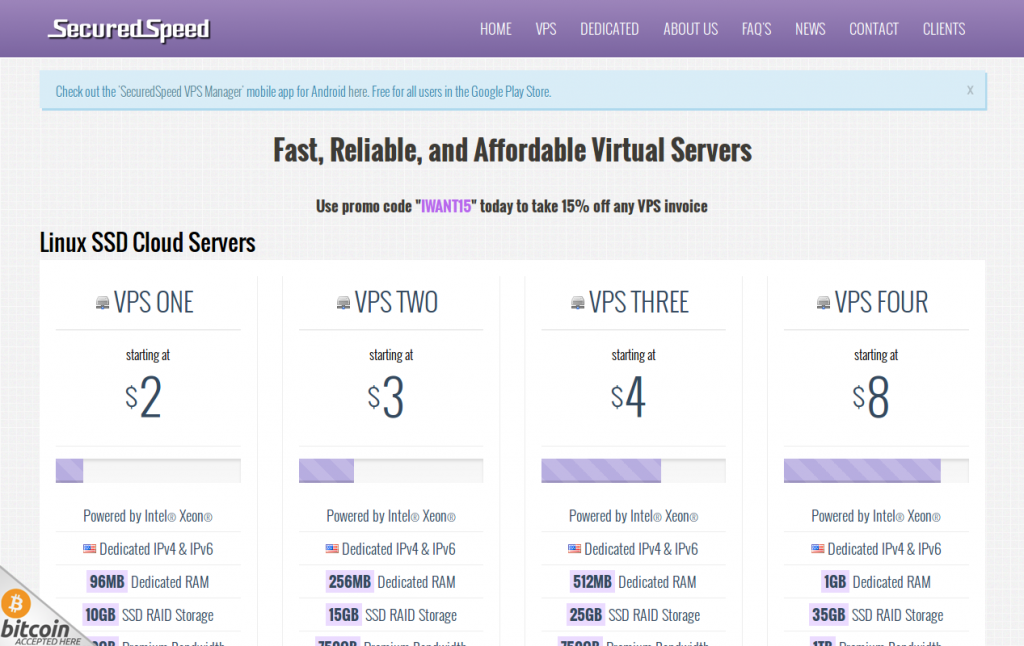Click the US flag in VPS TWO
1024x646 pixels.
click(332, 549)
